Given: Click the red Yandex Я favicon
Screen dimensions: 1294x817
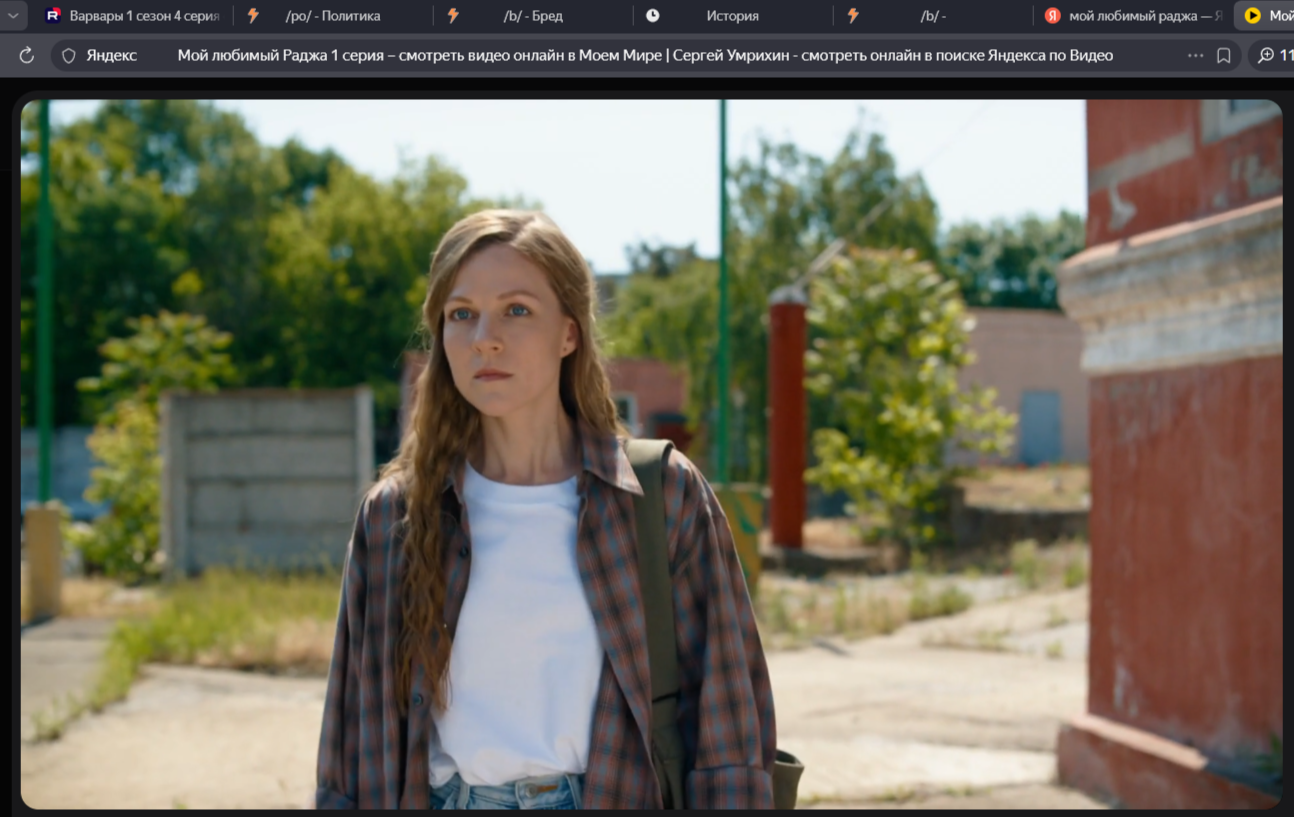Looking at the screenshot, I should (x=1052, y=16).
